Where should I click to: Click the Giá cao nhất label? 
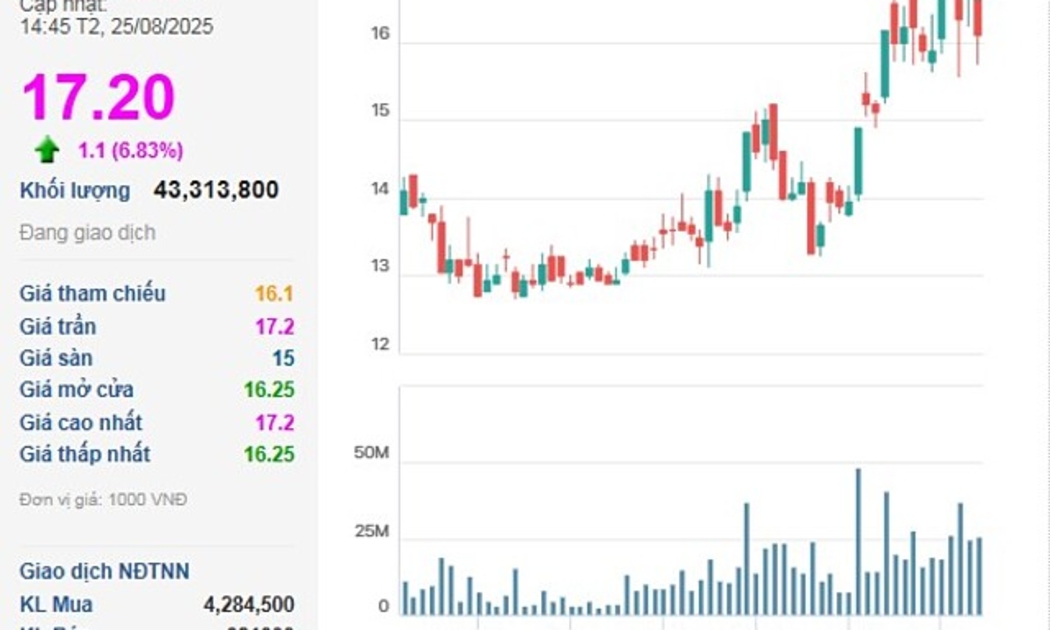click(81, 422)
